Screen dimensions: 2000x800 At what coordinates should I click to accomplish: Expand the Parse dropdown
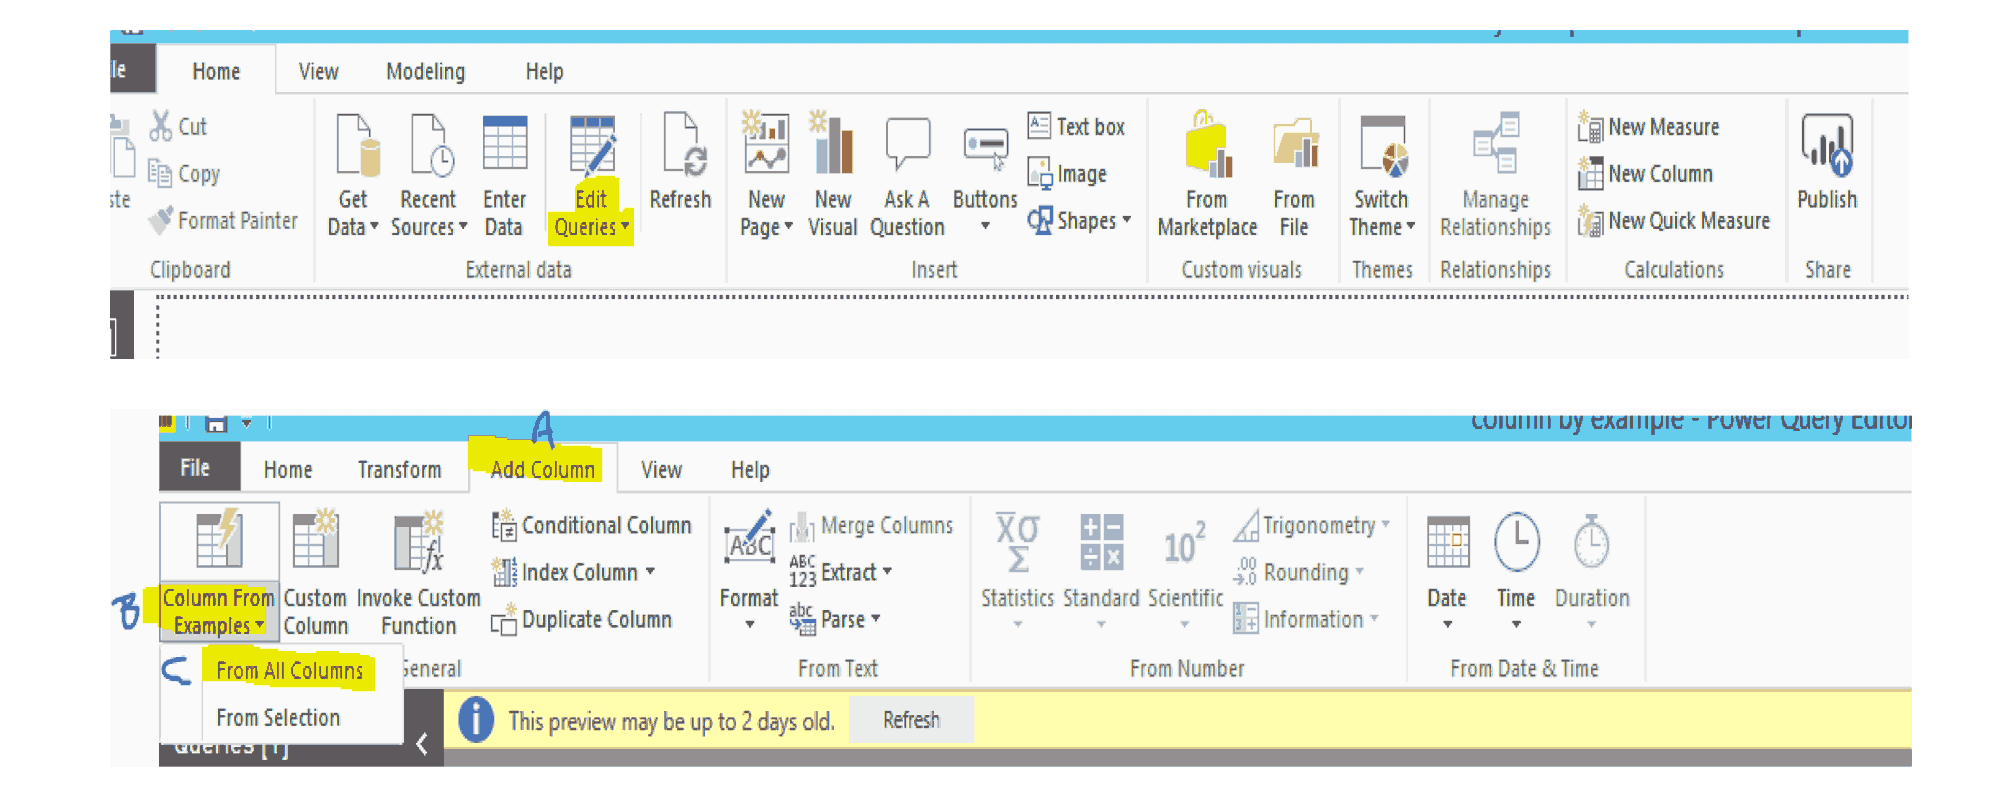point(876,619)
